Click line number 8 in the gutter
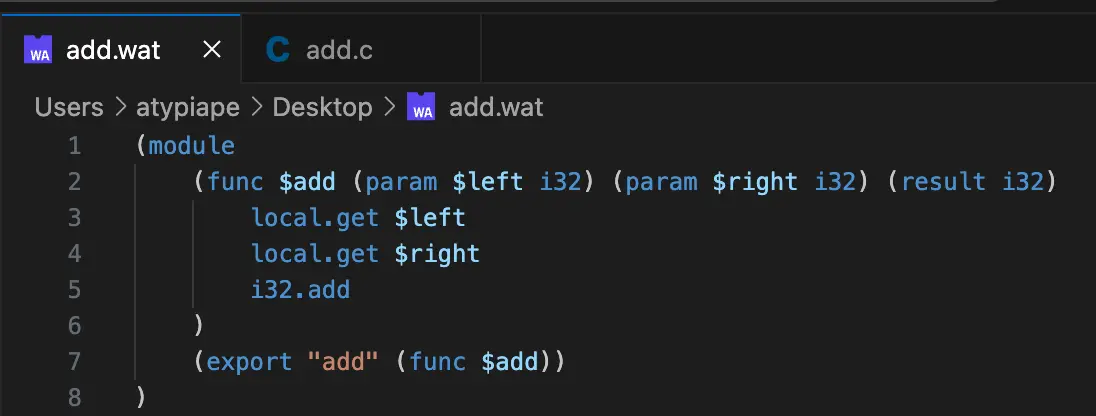 pos(75,397)
